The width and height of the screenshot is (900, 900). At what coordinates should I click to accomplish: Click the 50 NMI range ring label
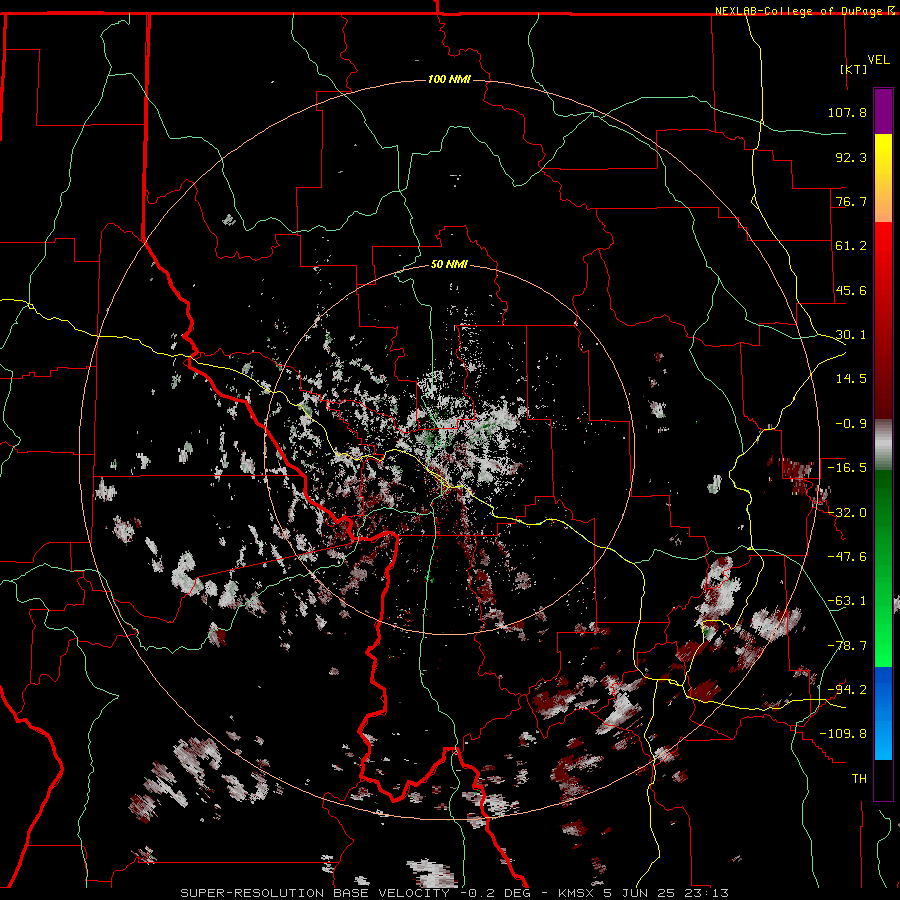pyautogui.click(x=449, y=264)
